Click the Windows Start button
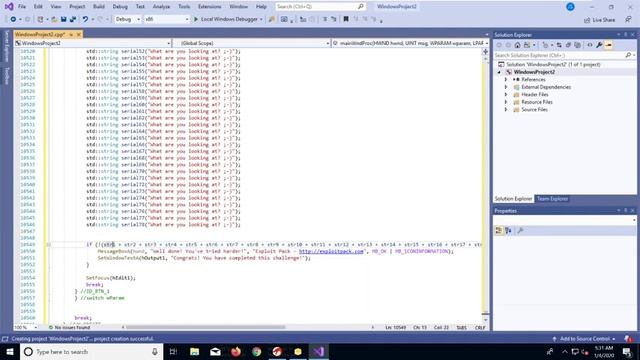640x360 pixels. (x=10, y=351)
